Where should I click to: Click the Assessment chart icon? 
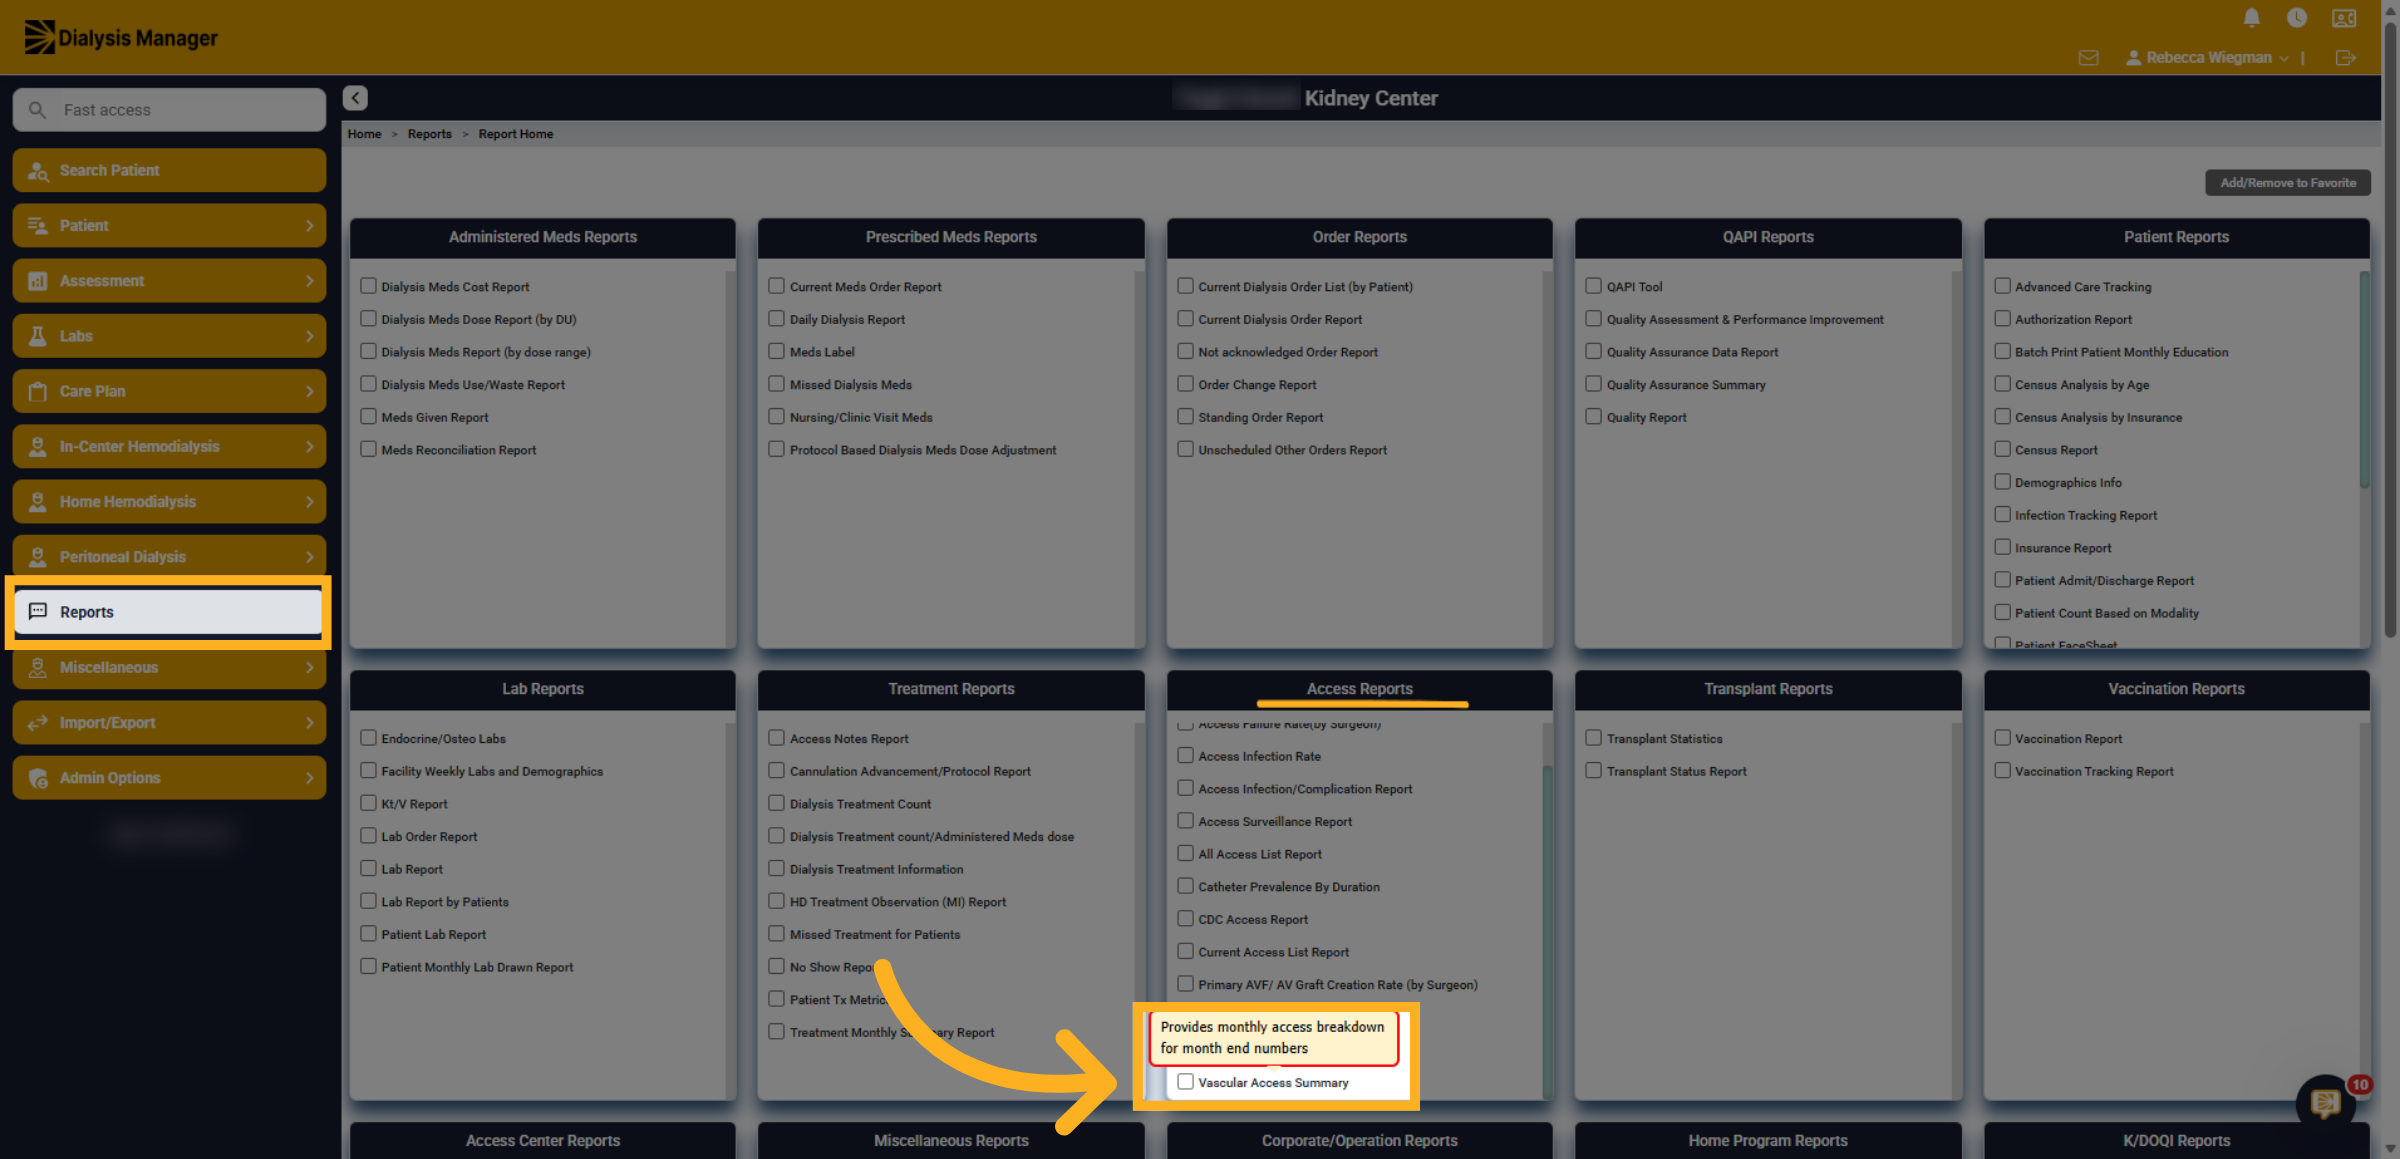tap(38, 281)
